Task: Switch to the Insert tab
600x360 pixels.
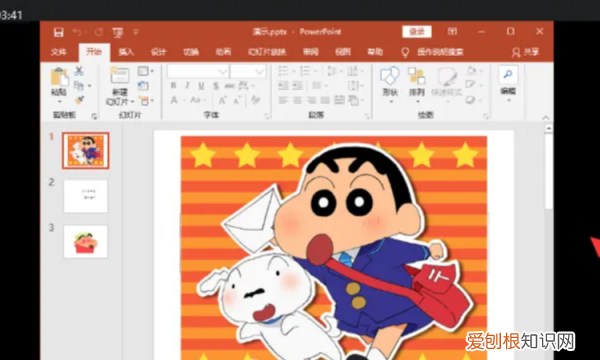Action: pos(126,52)
